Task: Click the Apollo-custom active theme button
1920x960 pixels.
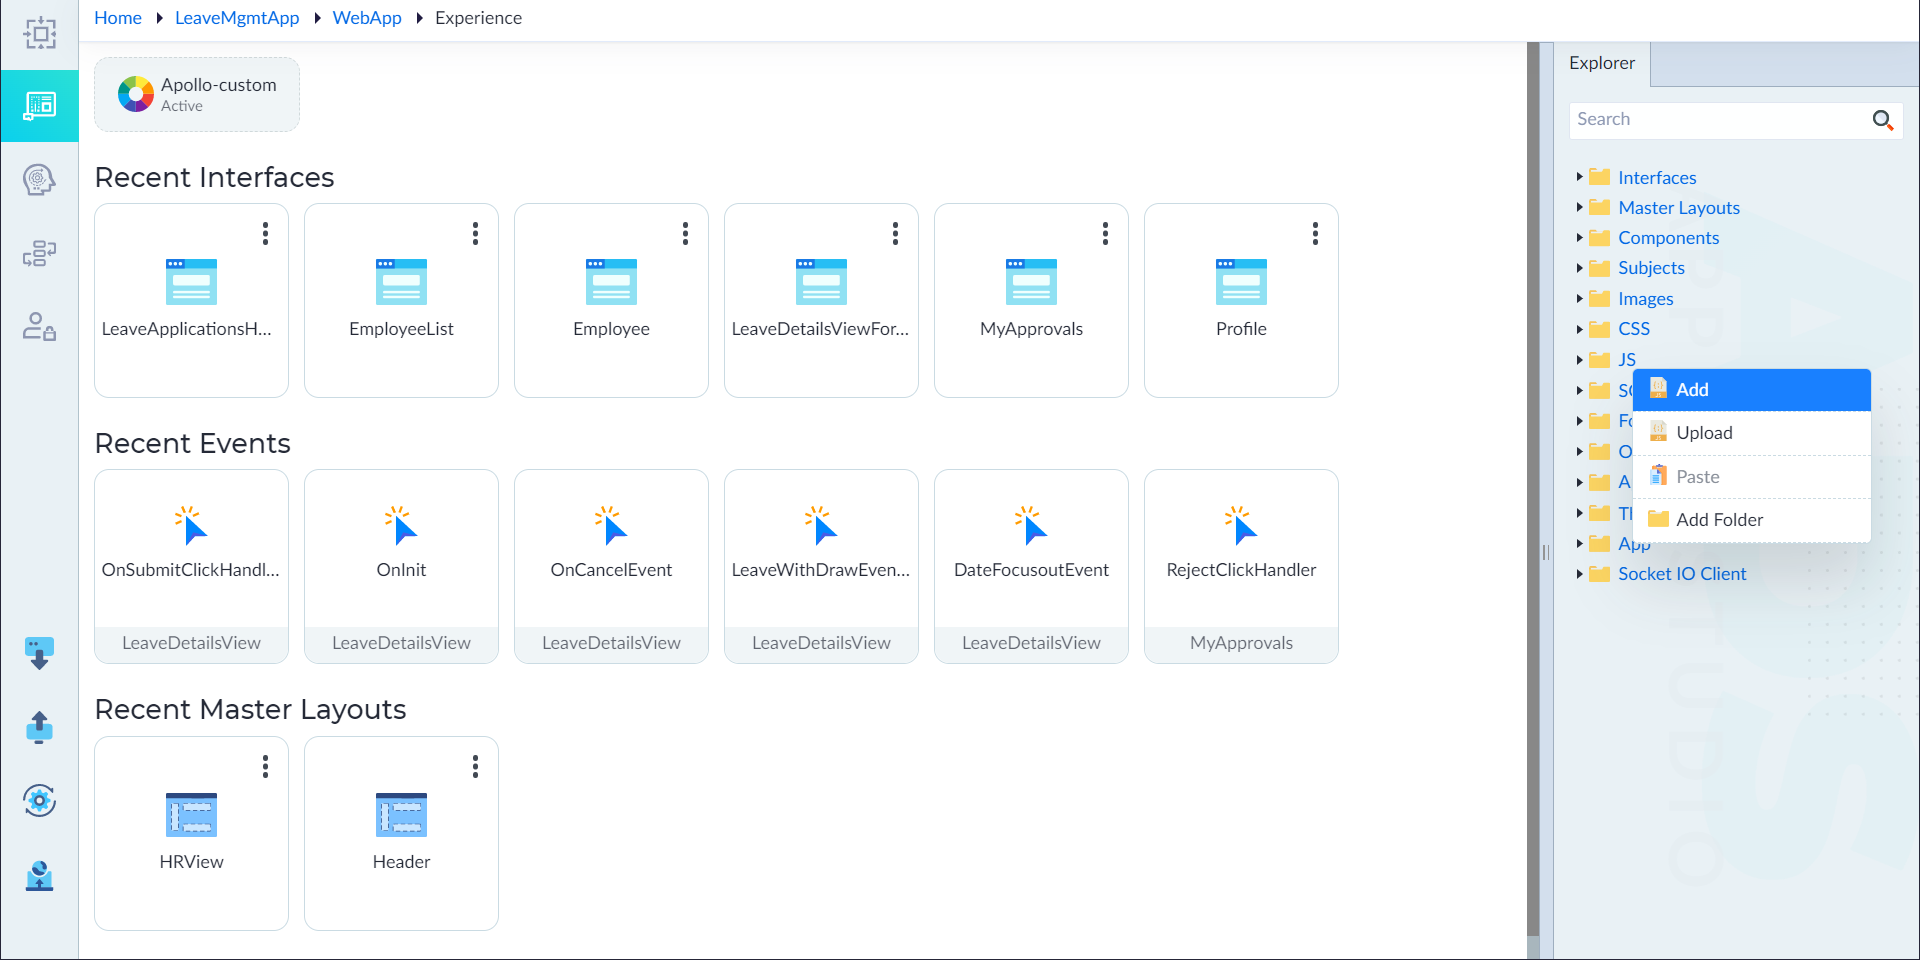Action: [x=197, y=94]
